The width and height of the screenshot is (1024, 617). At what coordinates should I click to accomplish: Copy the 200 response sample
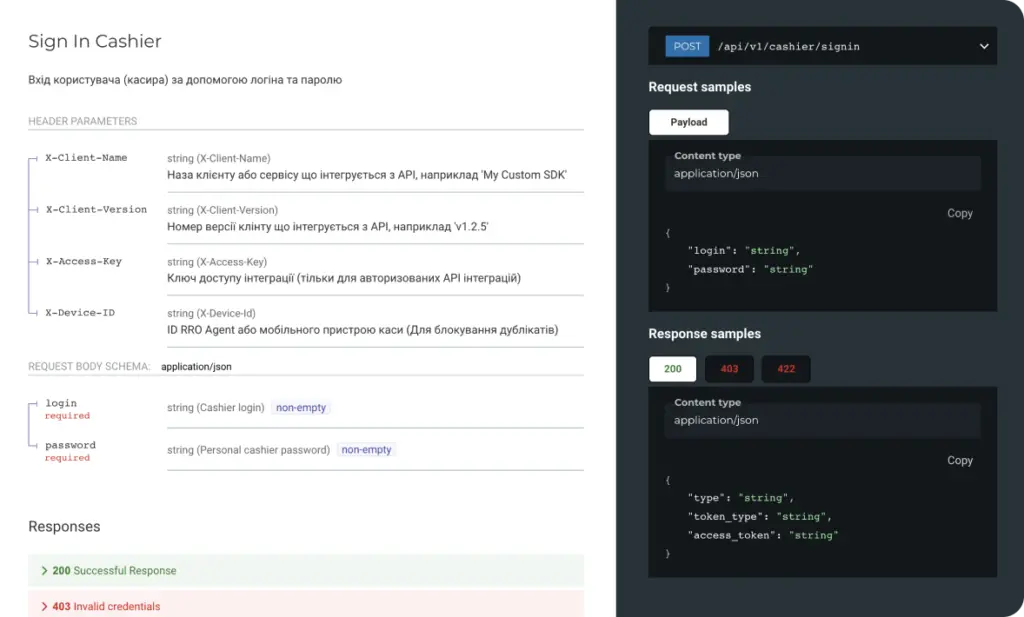coord(958,460)
